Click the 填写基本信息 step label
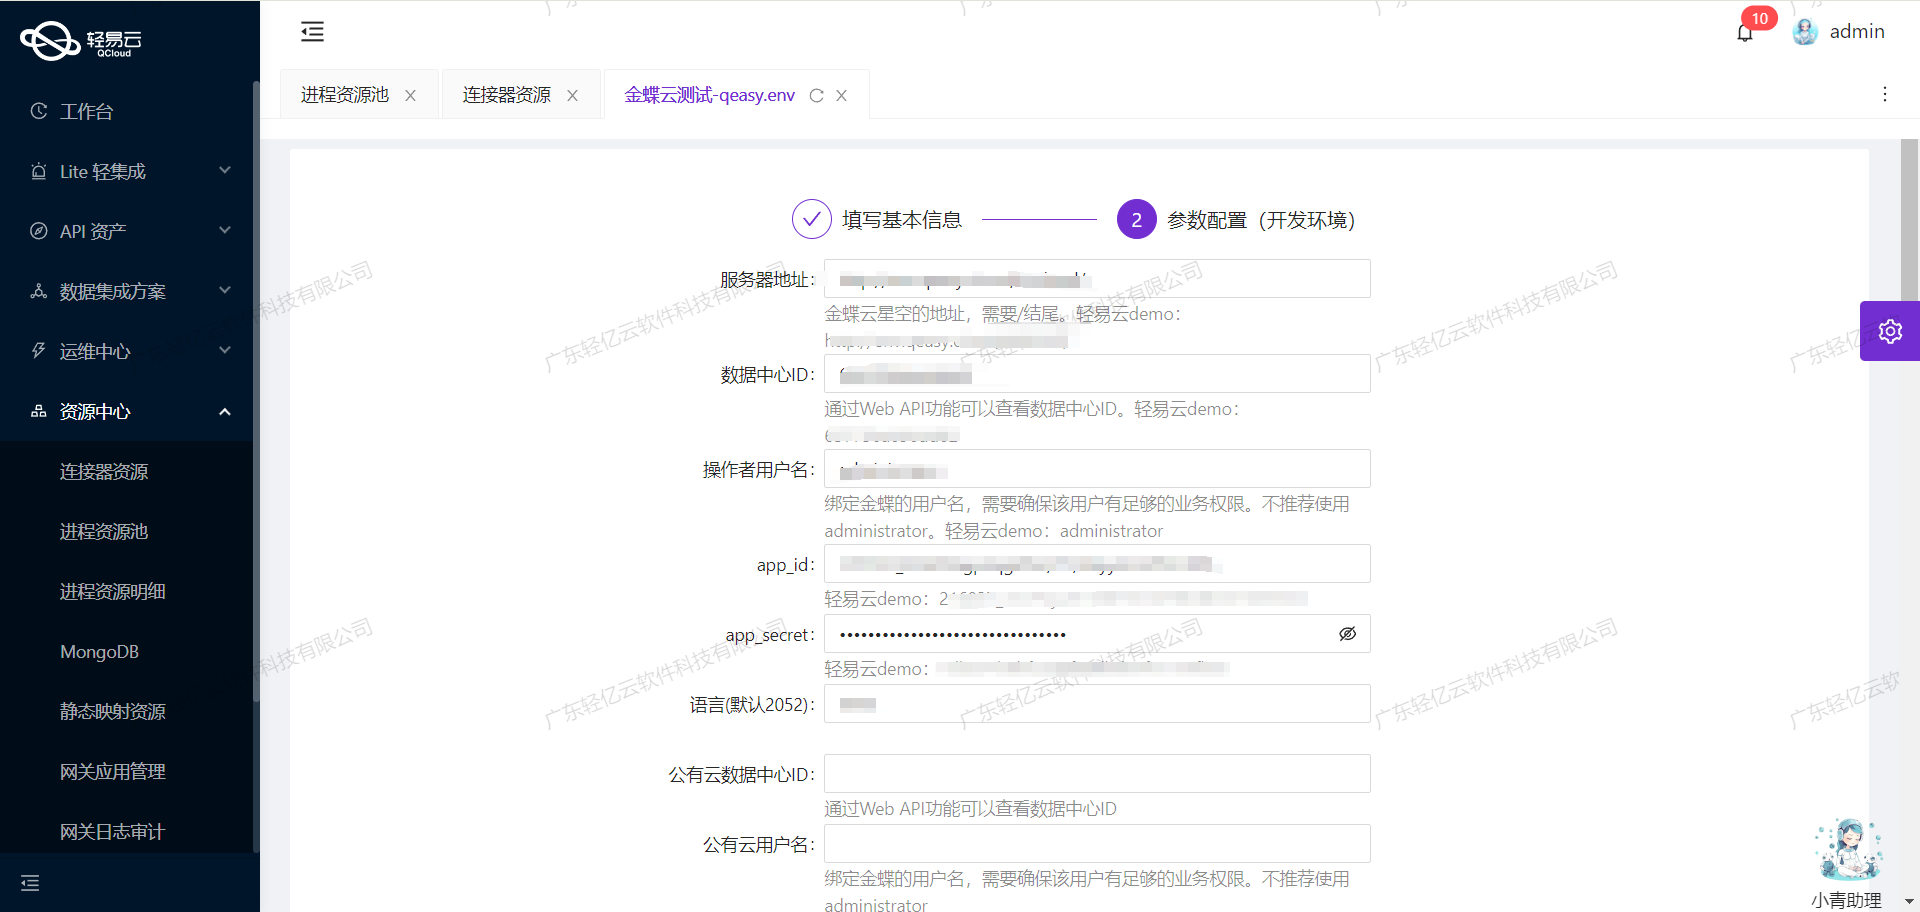This screenshot has height=912, width=1920. 902,220
